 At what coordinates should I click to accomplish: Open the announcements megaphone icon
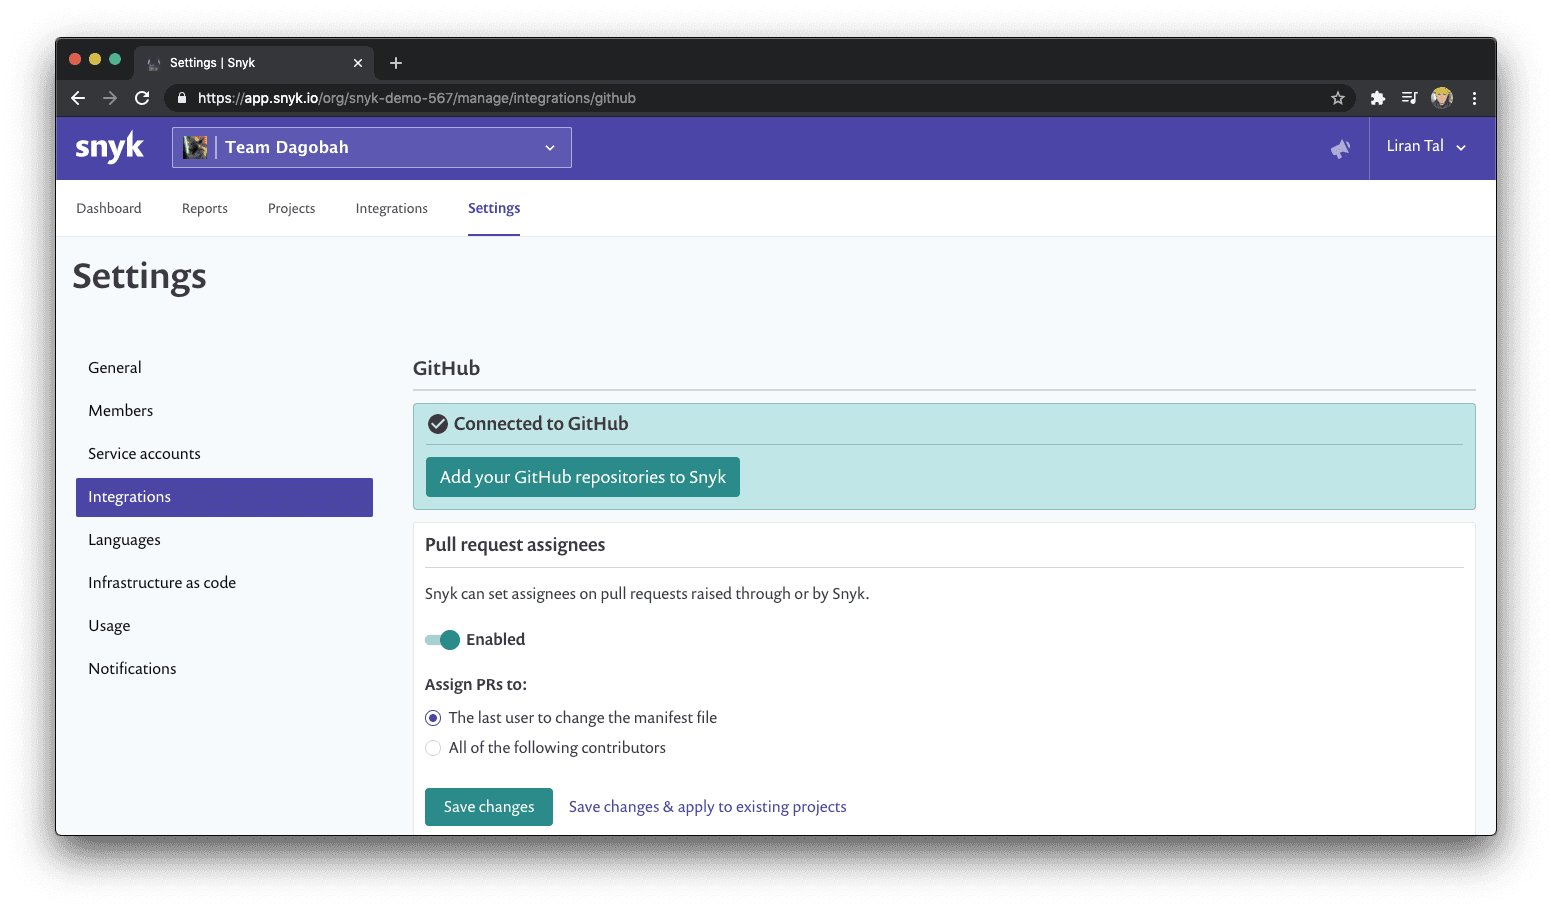pos(1340,148)
